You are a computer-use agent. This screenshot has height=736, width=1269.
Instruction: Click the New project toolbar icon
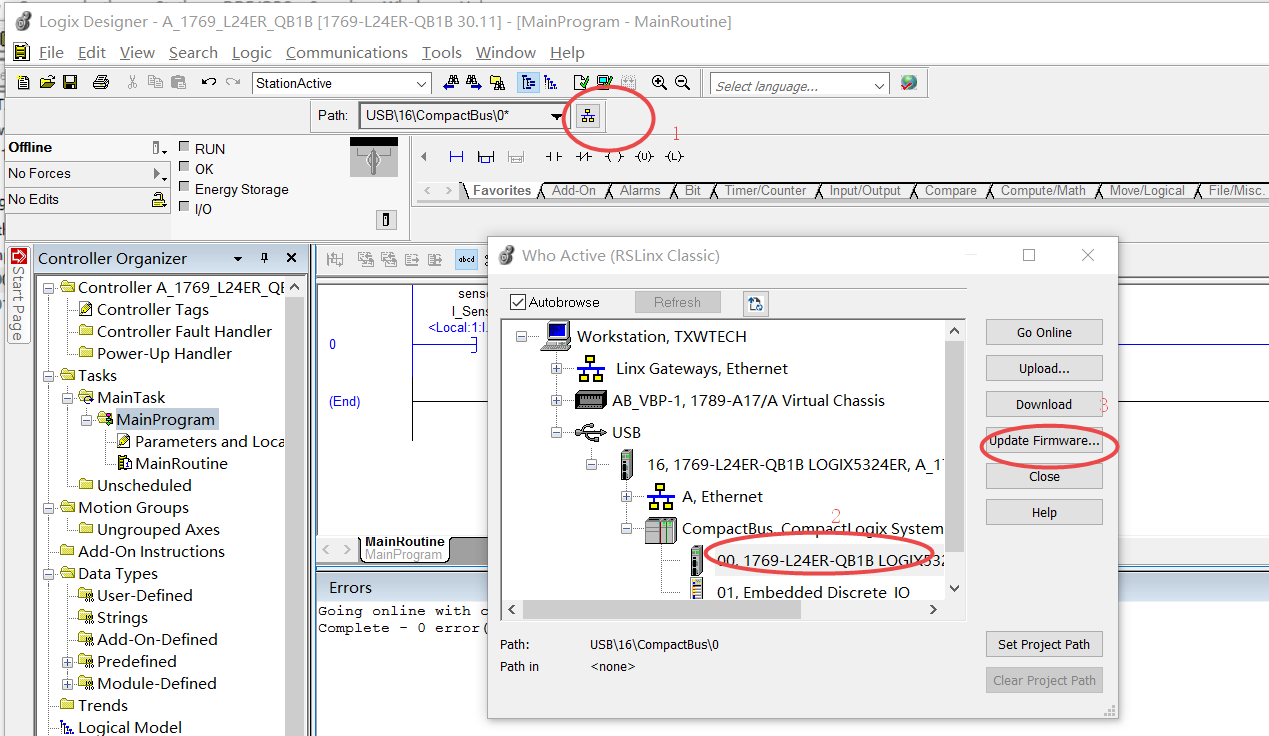click(23, 83)
